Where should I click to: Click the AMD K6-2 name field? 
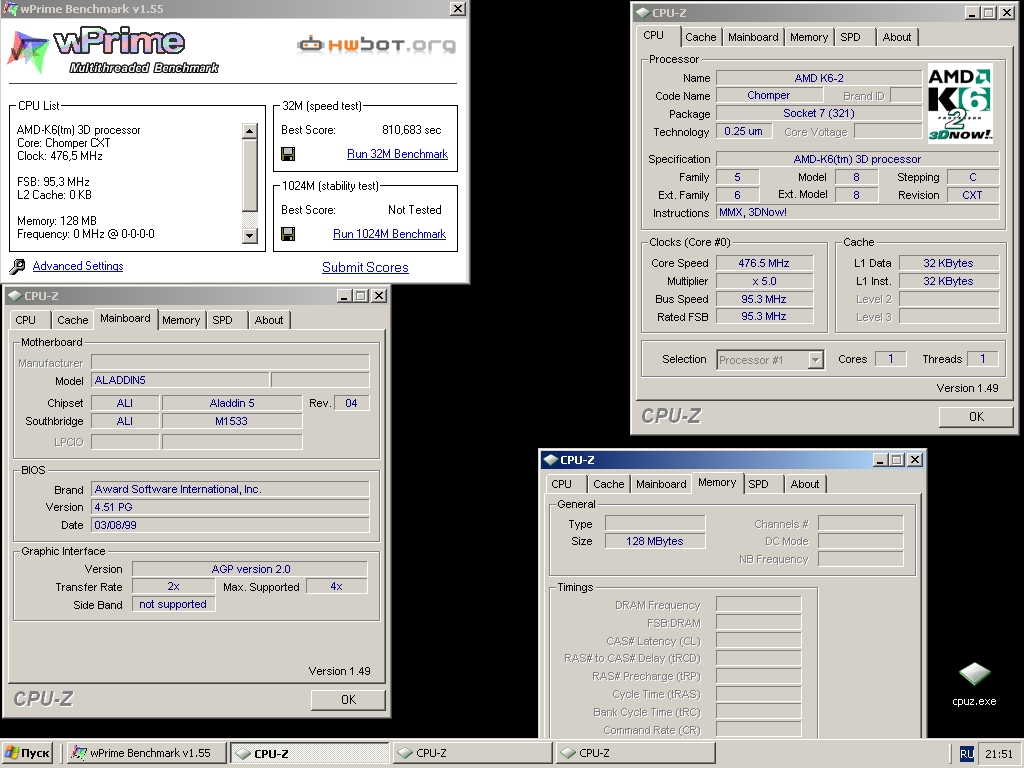pos(819,78)
